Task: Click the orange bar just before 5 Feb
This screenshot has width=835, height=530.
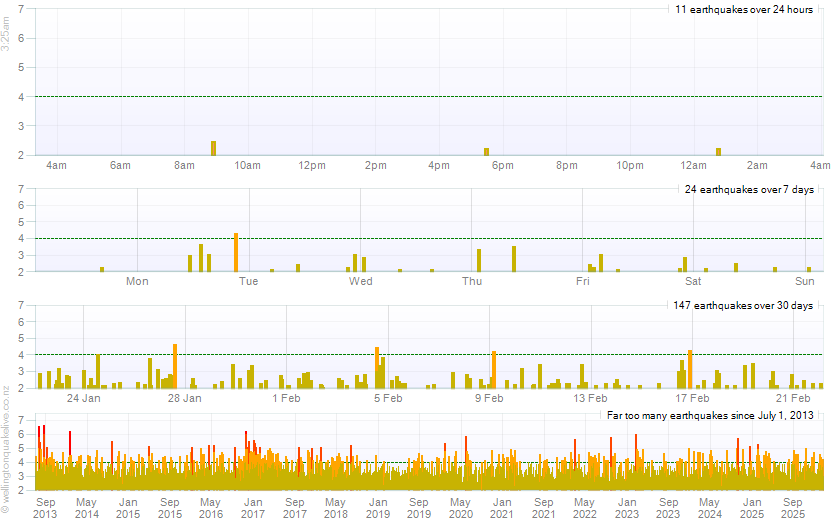Action: (x=377, y=368)
